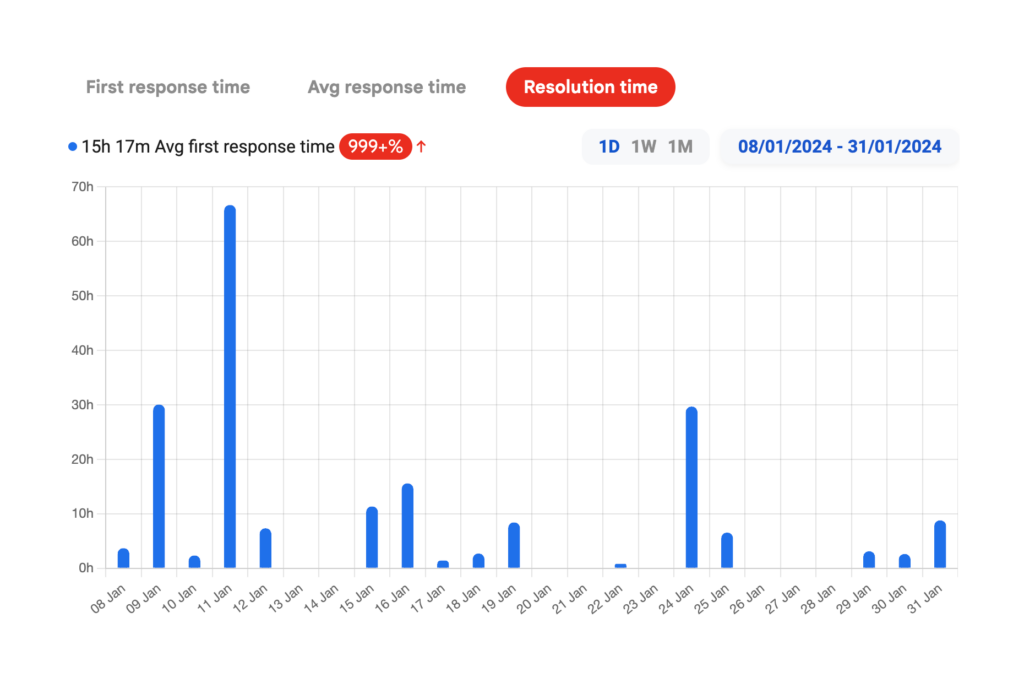Click the 17 Jan bar
The width and height of the screenshot is (1024, 683).
point(443,564)
